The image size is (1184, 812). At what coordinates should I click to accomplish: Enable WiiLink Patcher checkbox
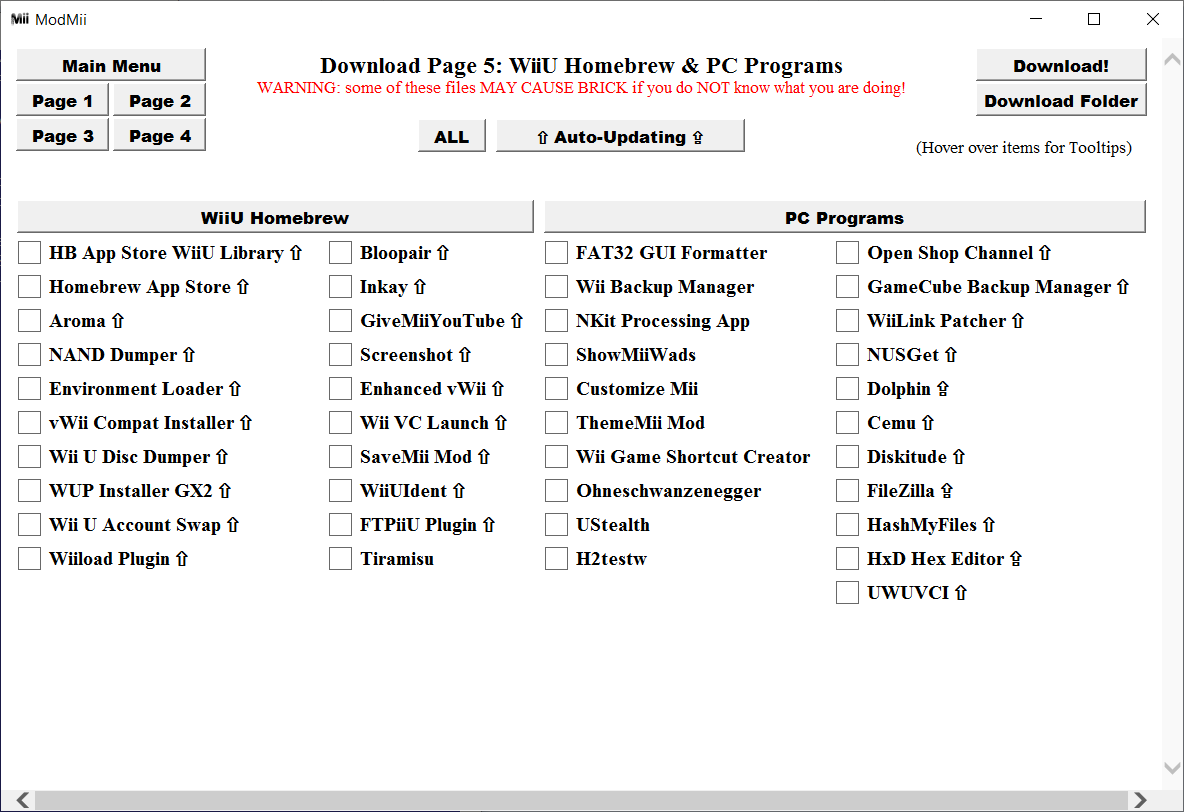(847, 321)
